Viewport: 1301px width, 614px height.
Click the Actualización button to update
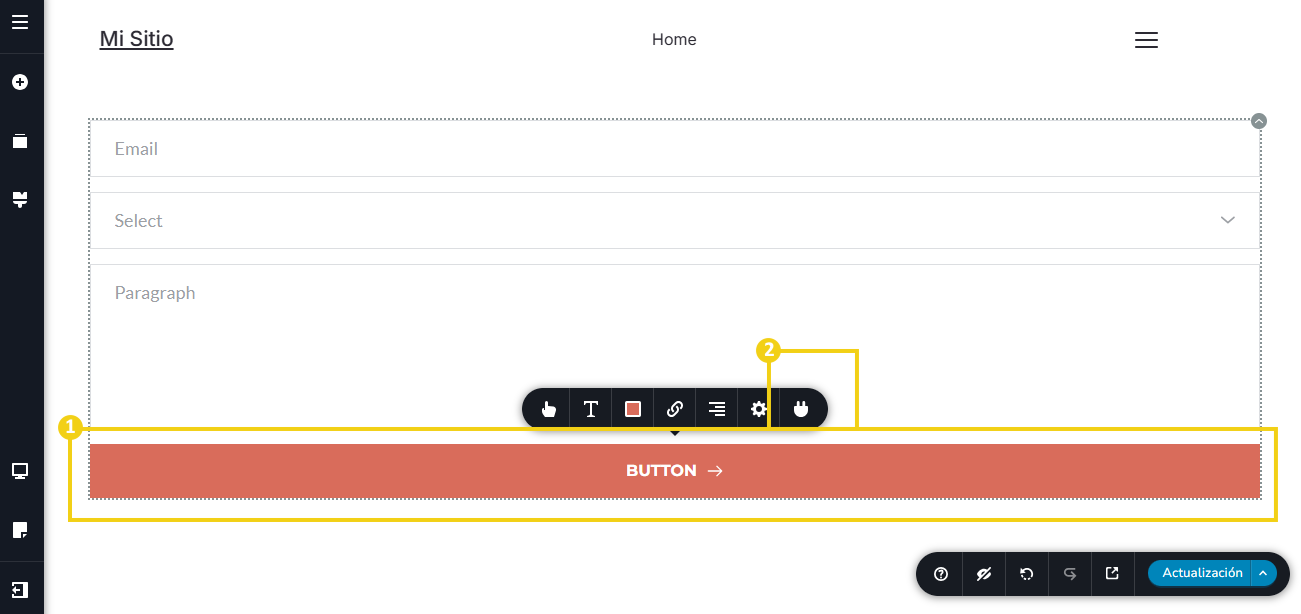click(1202, 573)
